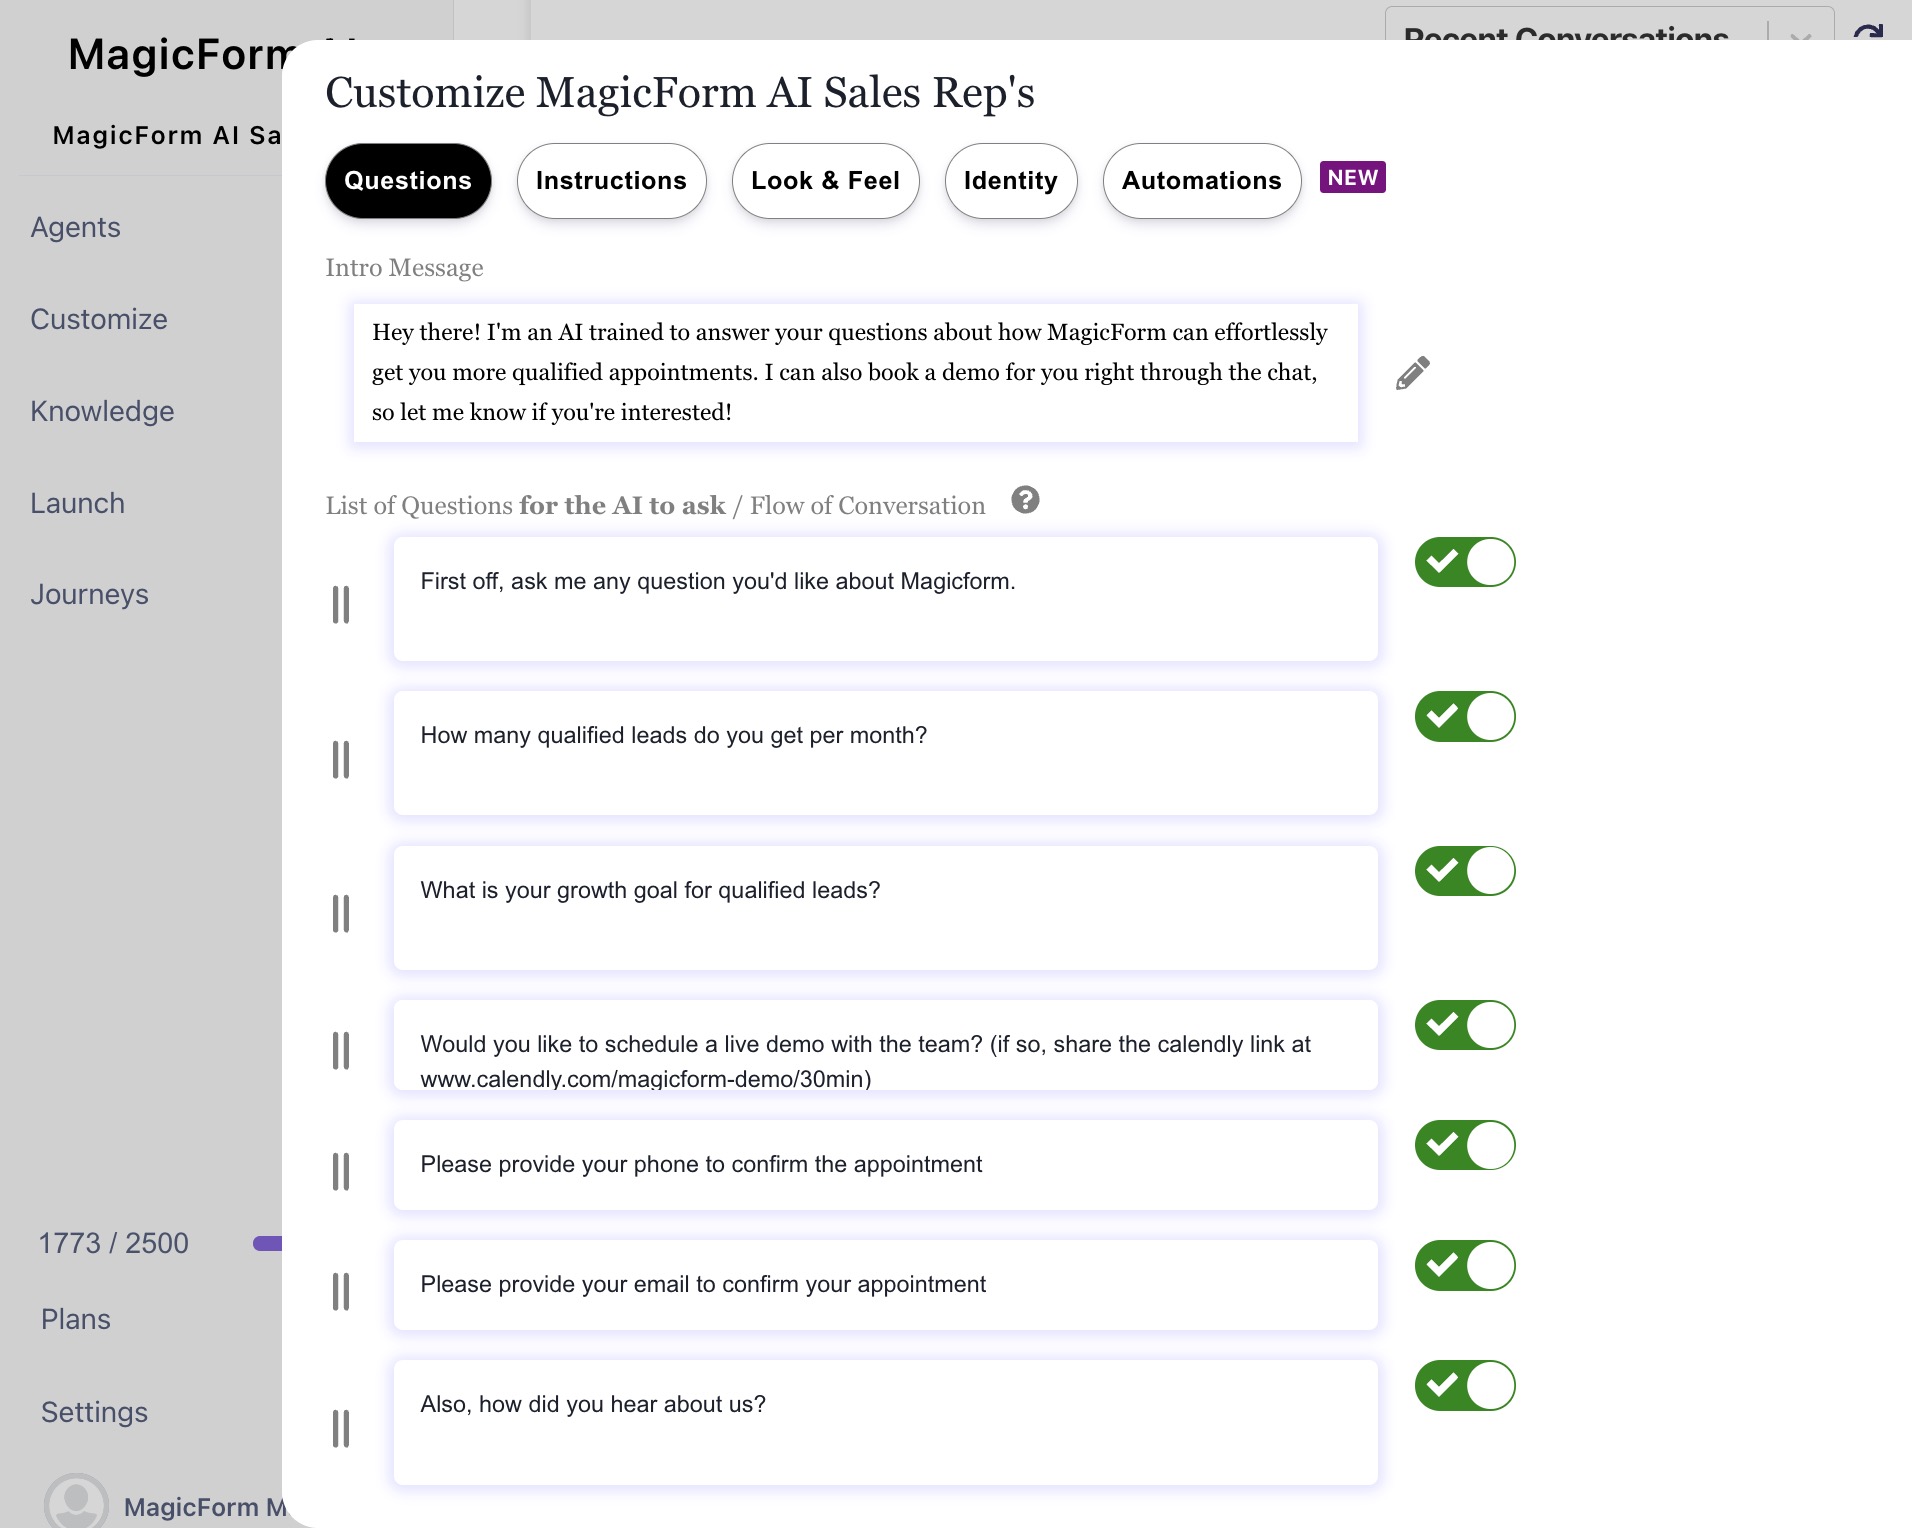This screenshot has width=1912, height=1528.
Task: Click drag handle beside 'growth goal' question
Action: click(x=341, y=914)
